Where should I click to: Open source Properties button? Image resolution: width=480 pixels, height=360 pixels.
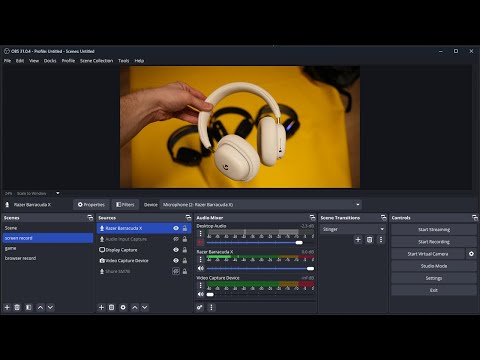point(91,205)
